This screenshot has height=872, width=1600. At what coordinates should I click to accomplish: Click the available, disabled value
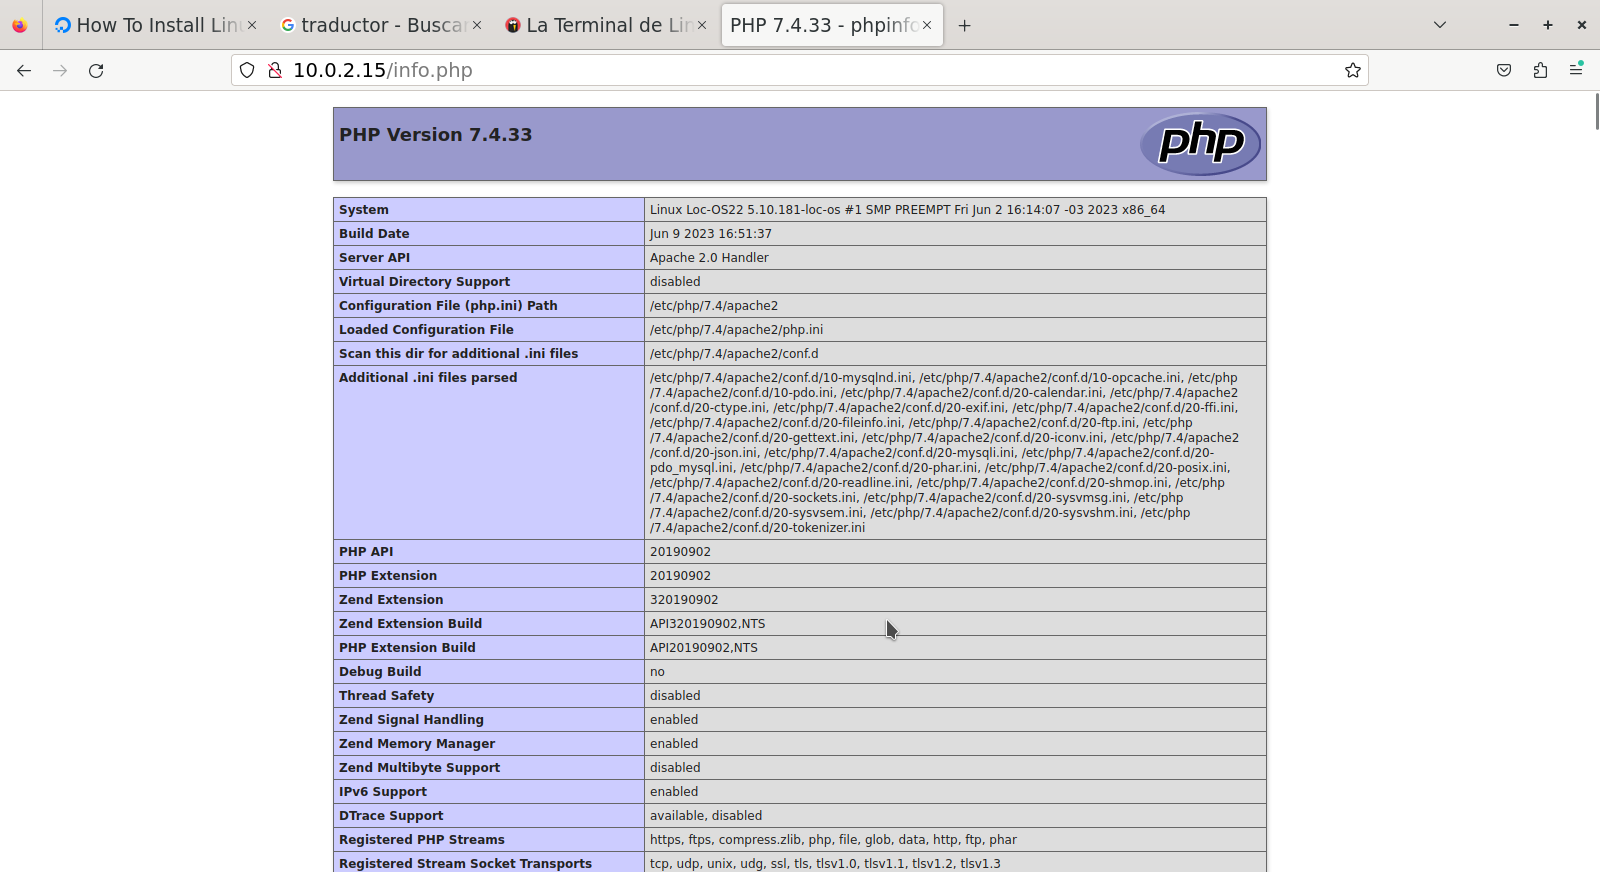pyautogui.click(x=706, y=816)
